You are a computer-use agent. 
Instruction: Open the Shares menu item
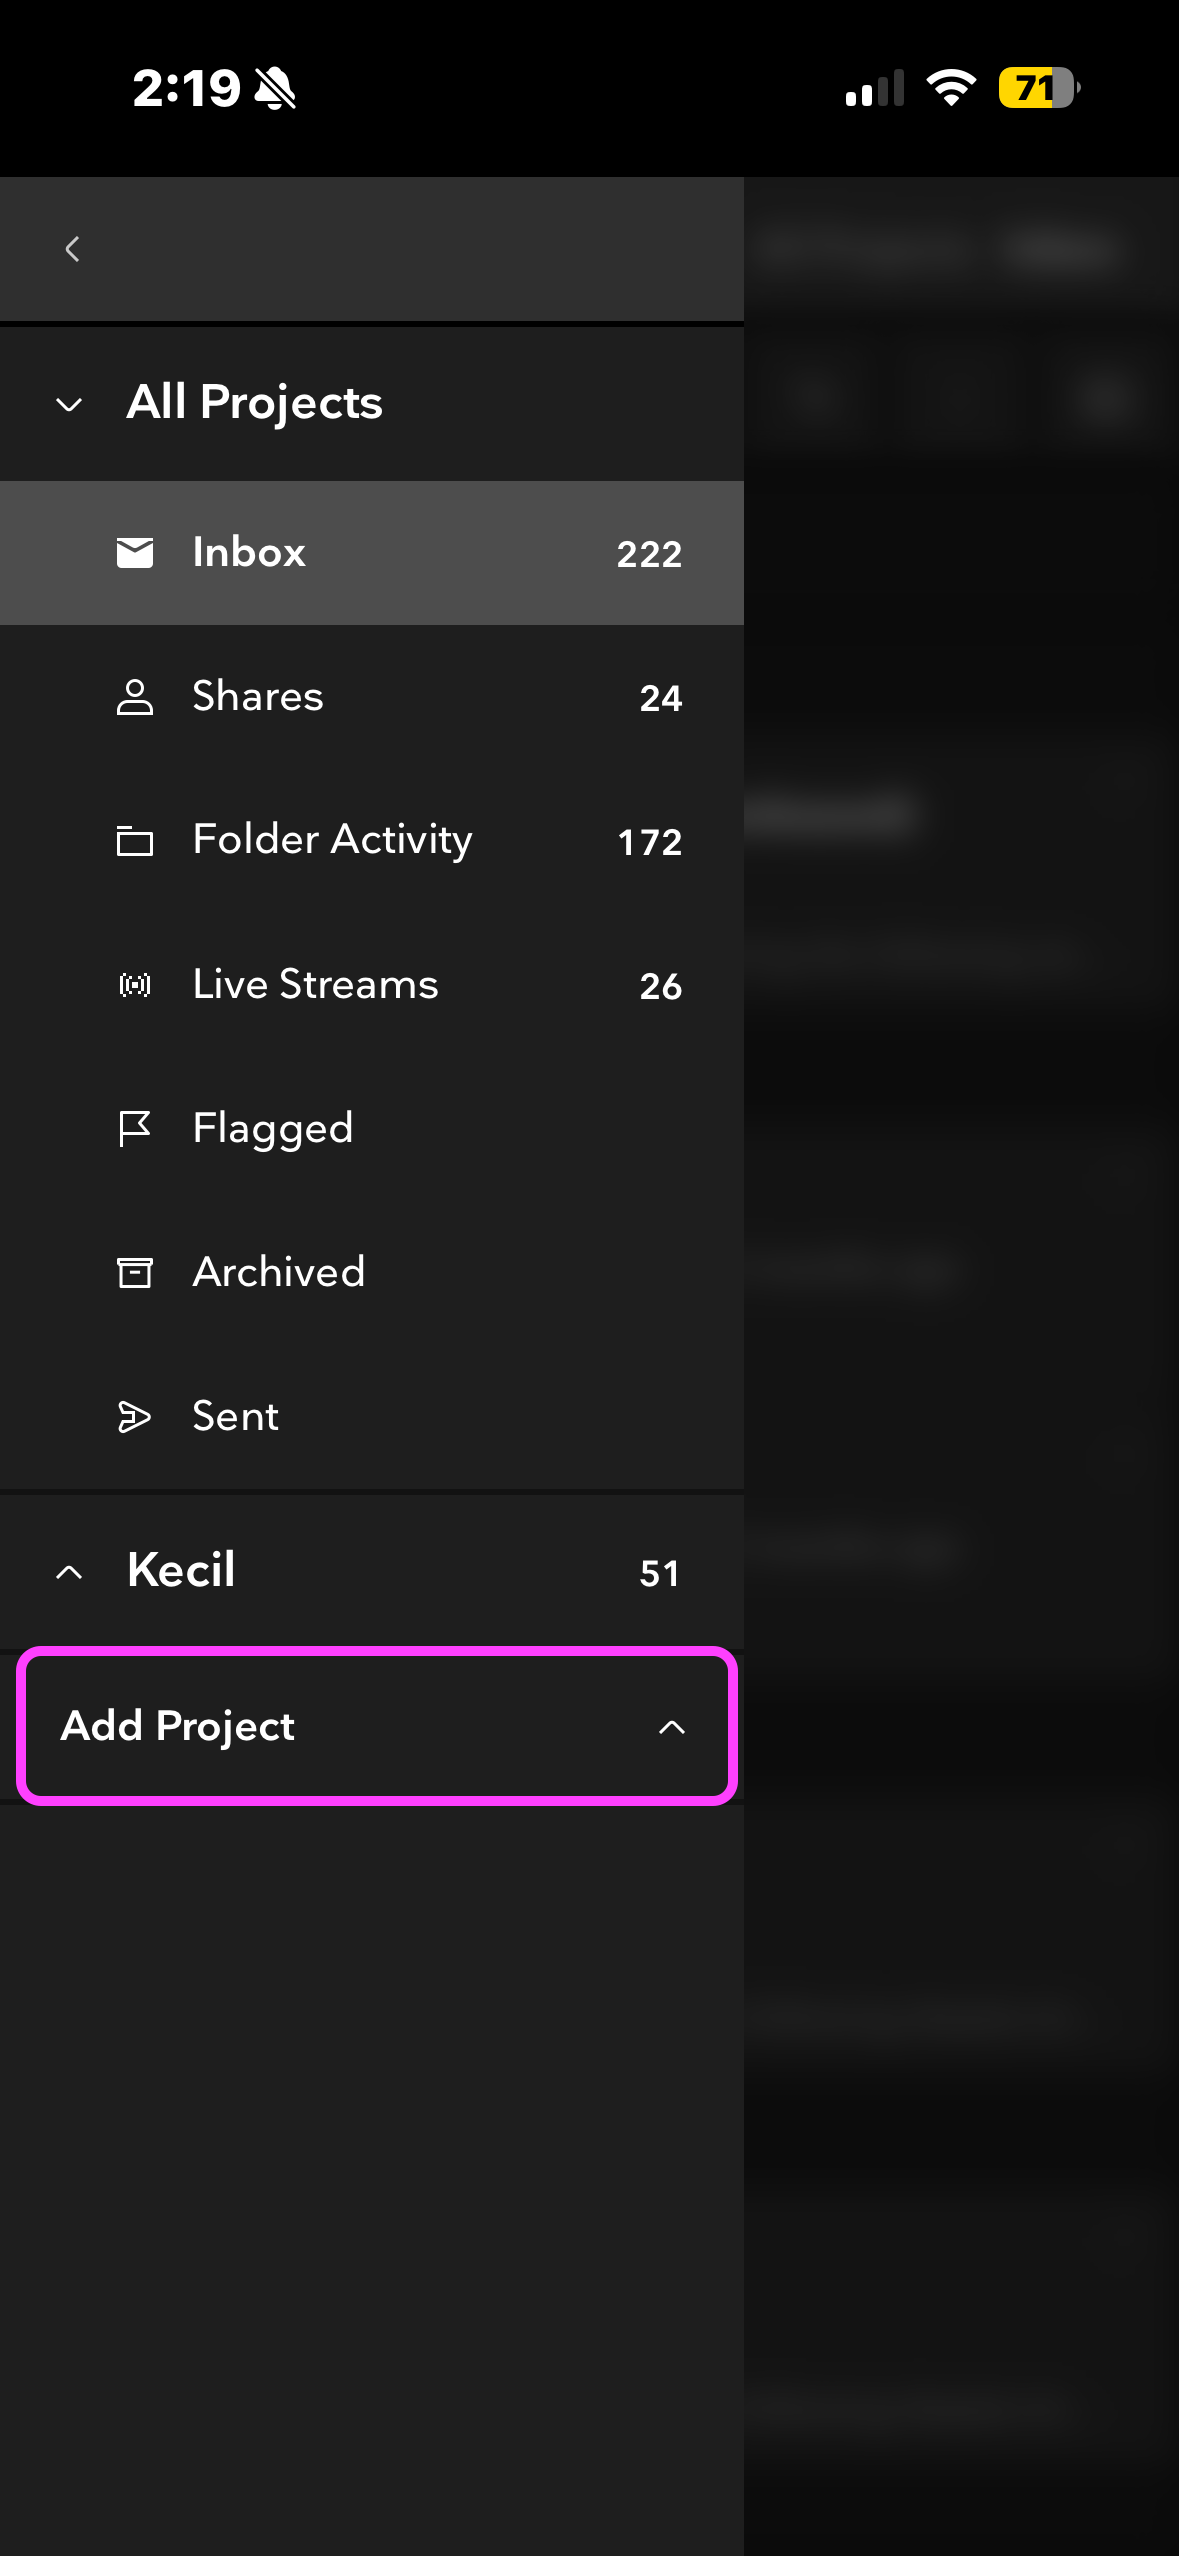(258, 697)
